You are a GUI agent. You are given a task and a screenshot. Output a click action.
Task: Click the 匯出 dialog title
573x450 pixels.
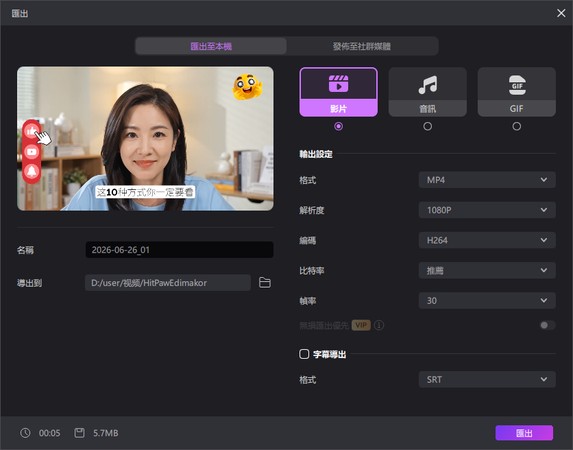click(20, 14)
